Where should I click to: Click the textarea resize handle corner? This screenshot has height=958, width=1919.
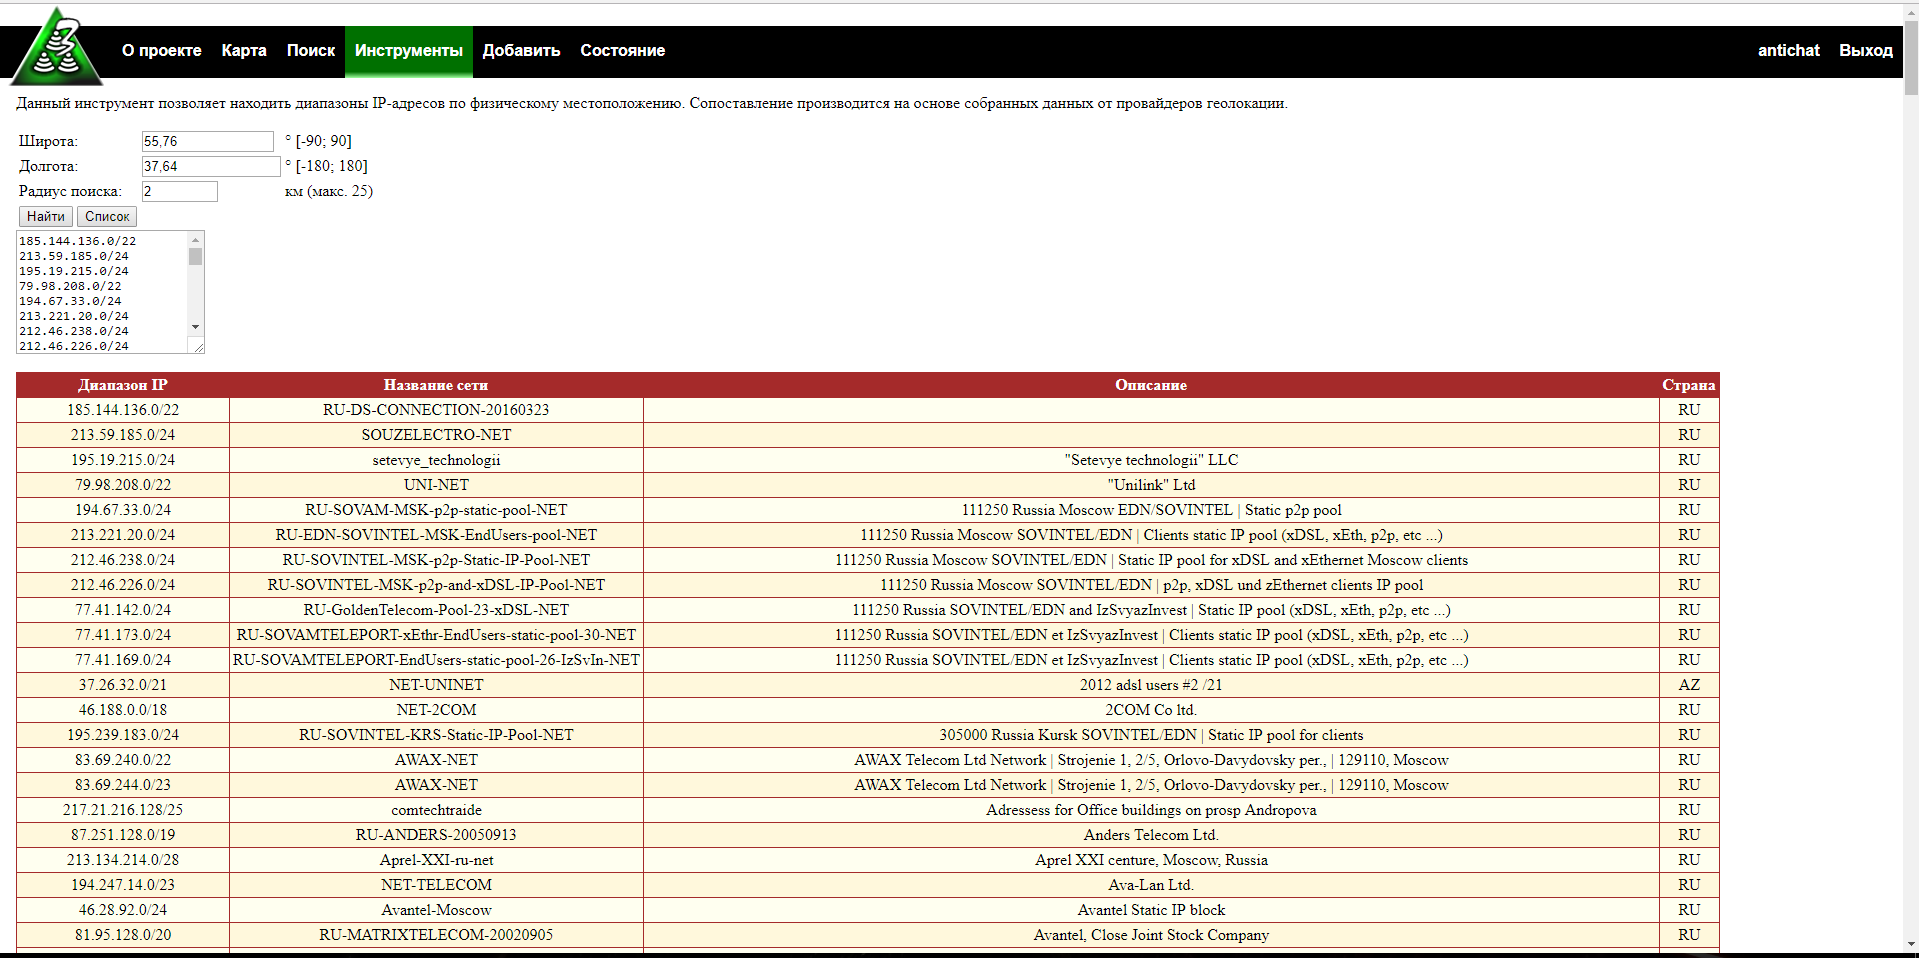(199, 347)
